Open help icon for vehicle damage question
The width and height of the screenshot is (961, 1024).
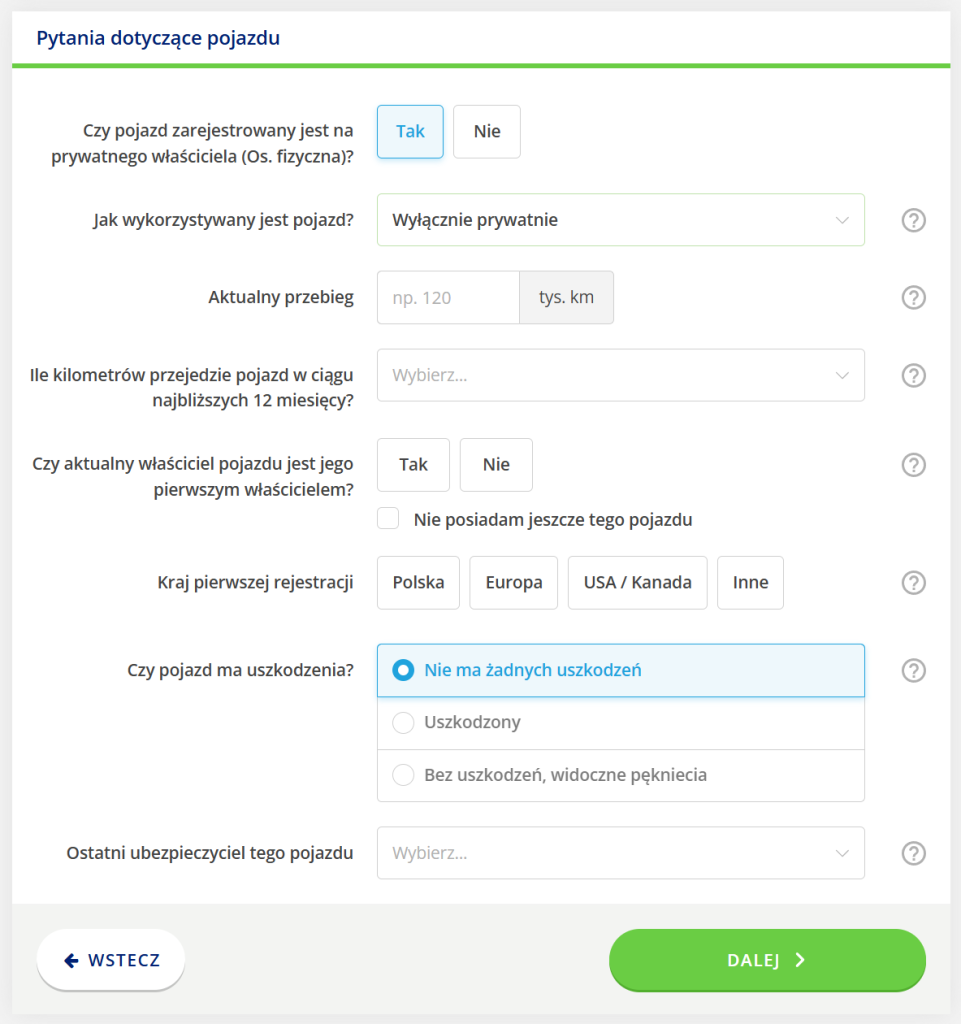click(x=913, y=670)
